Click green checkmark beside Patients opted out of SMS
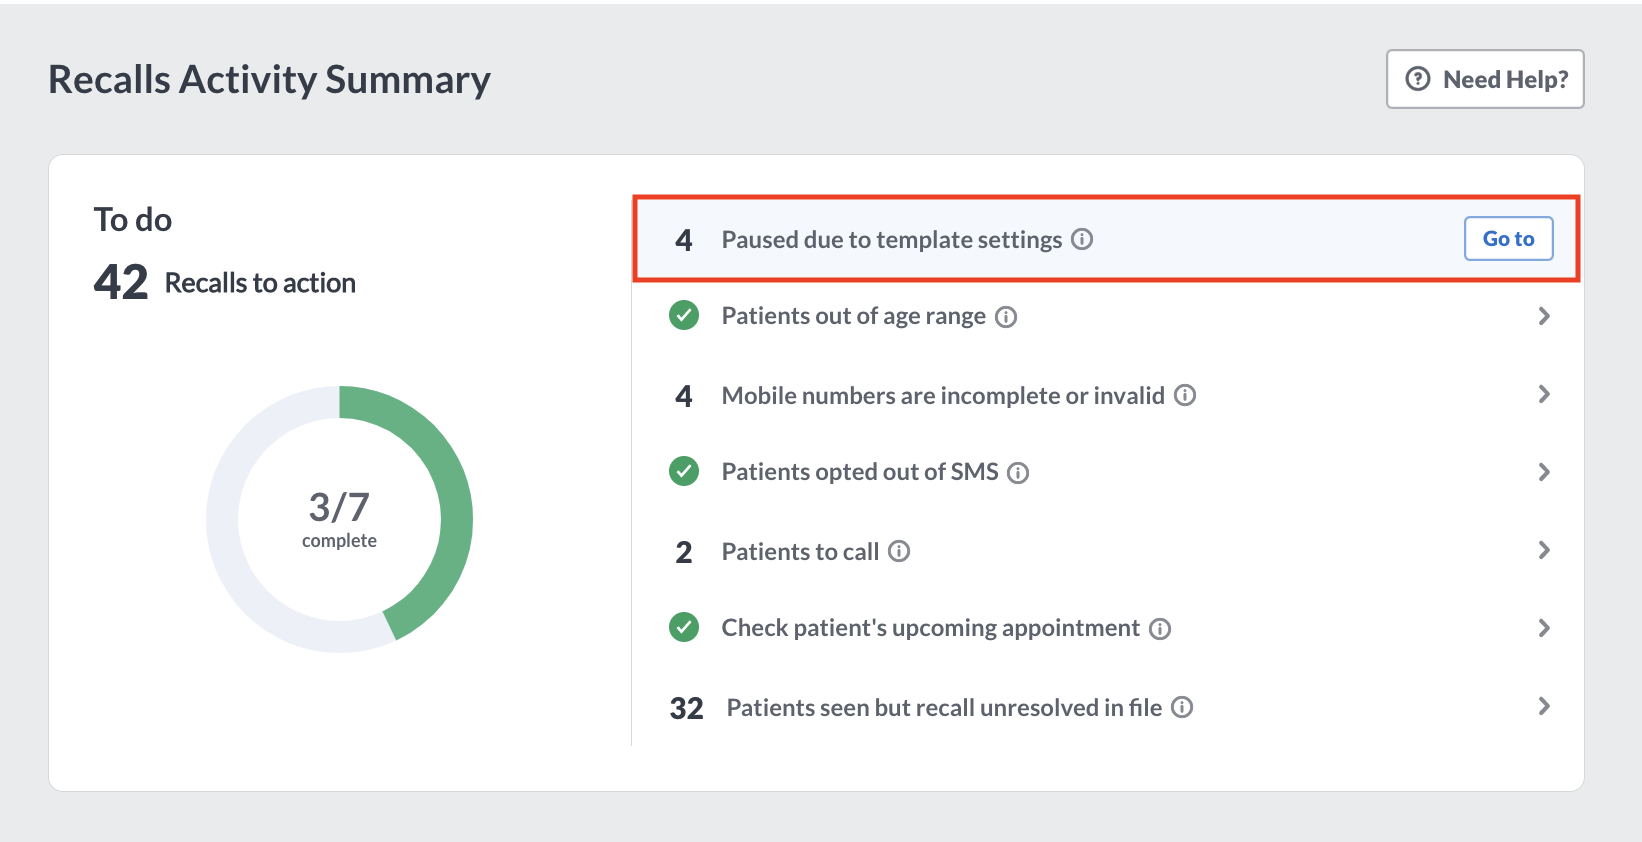The image size is (1642, 842). [684, 471]
